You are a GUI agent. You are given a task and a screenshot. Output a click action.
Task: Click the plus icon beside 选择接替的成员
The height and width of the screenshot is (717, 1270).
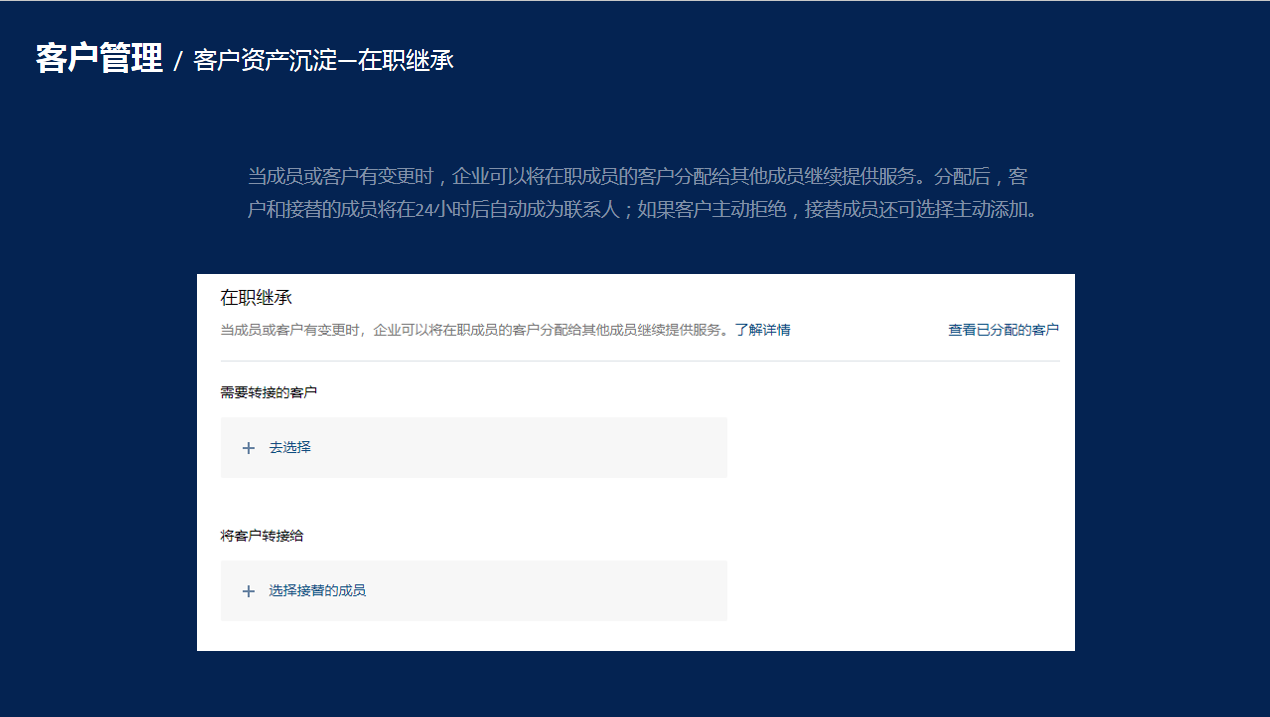coord(249,591)
